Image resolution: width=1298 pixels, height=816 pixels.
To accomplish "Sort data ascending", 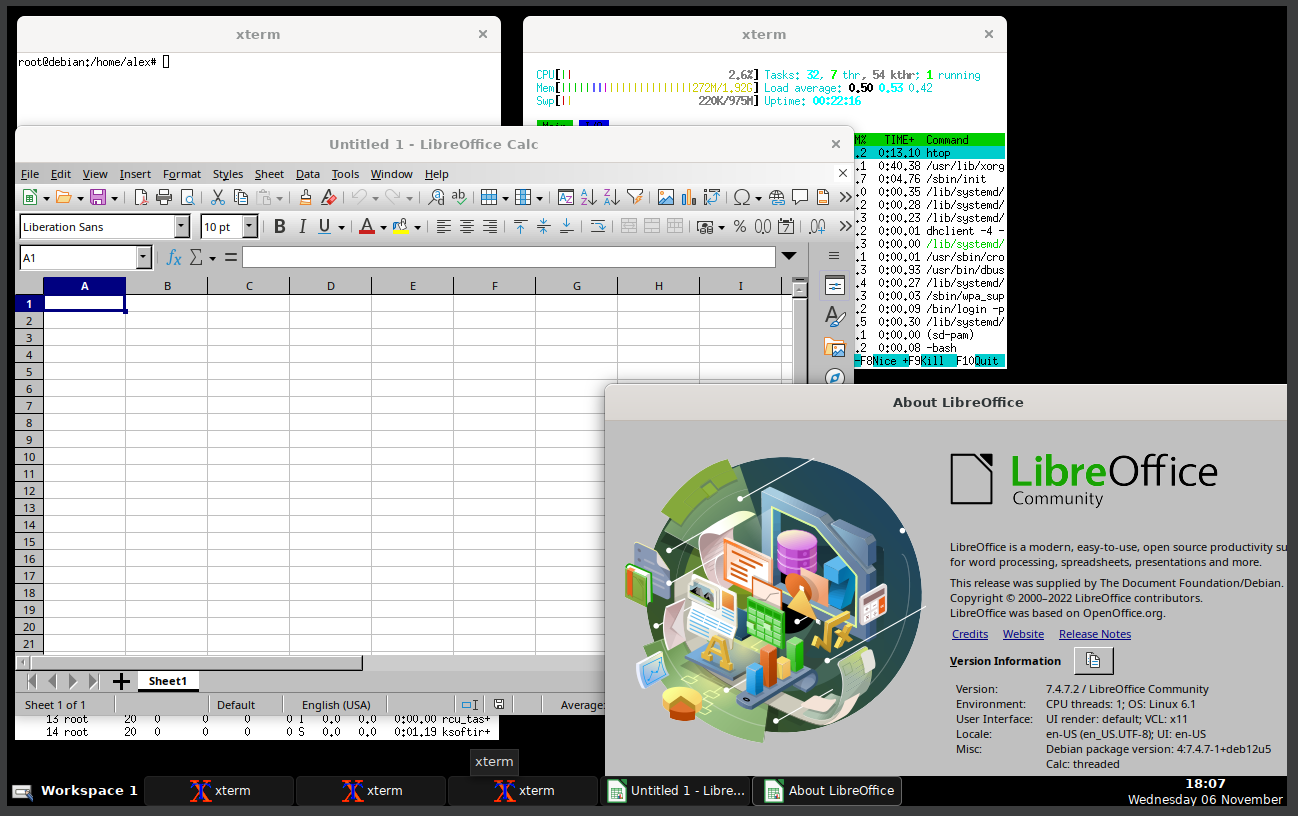I will (587, 197).
